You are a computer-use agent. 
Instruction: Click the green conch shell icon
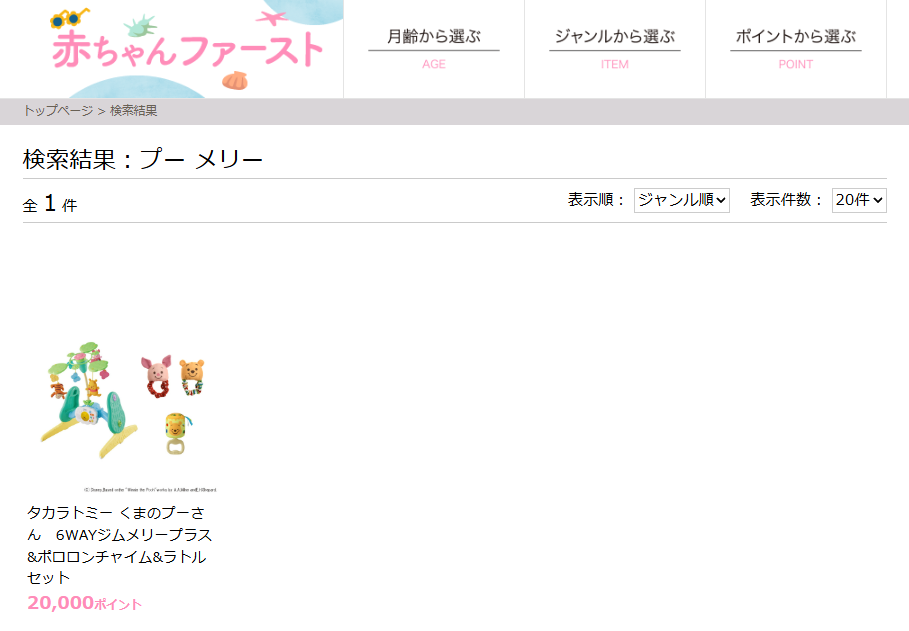(x=141, y=26)
